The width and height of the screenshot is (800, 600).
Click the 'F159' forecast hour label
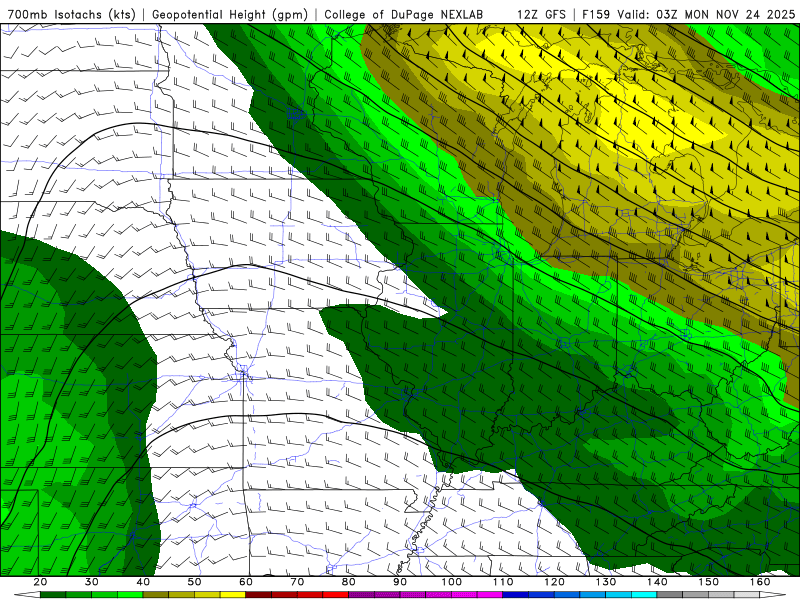pos(596,15)
